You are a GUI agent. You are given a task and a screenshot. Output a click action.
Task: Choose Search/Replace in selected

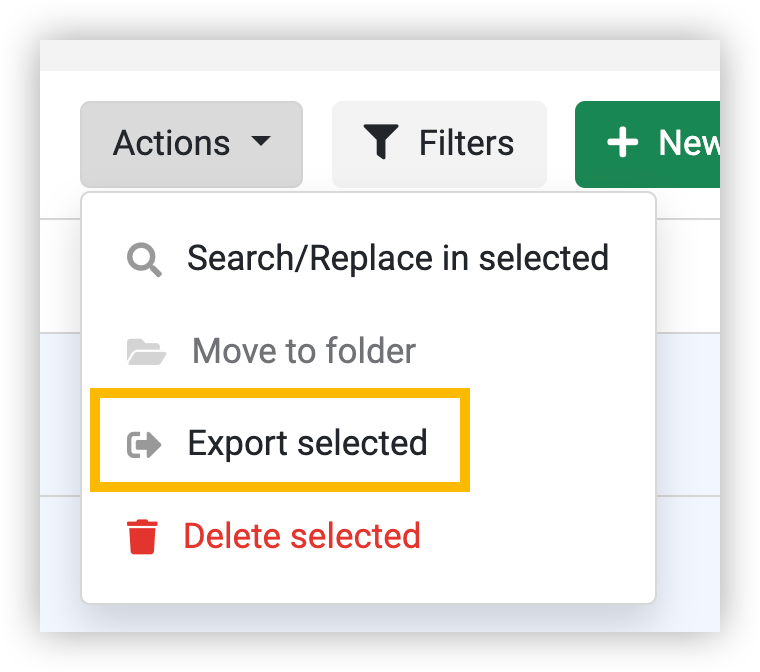368,258
